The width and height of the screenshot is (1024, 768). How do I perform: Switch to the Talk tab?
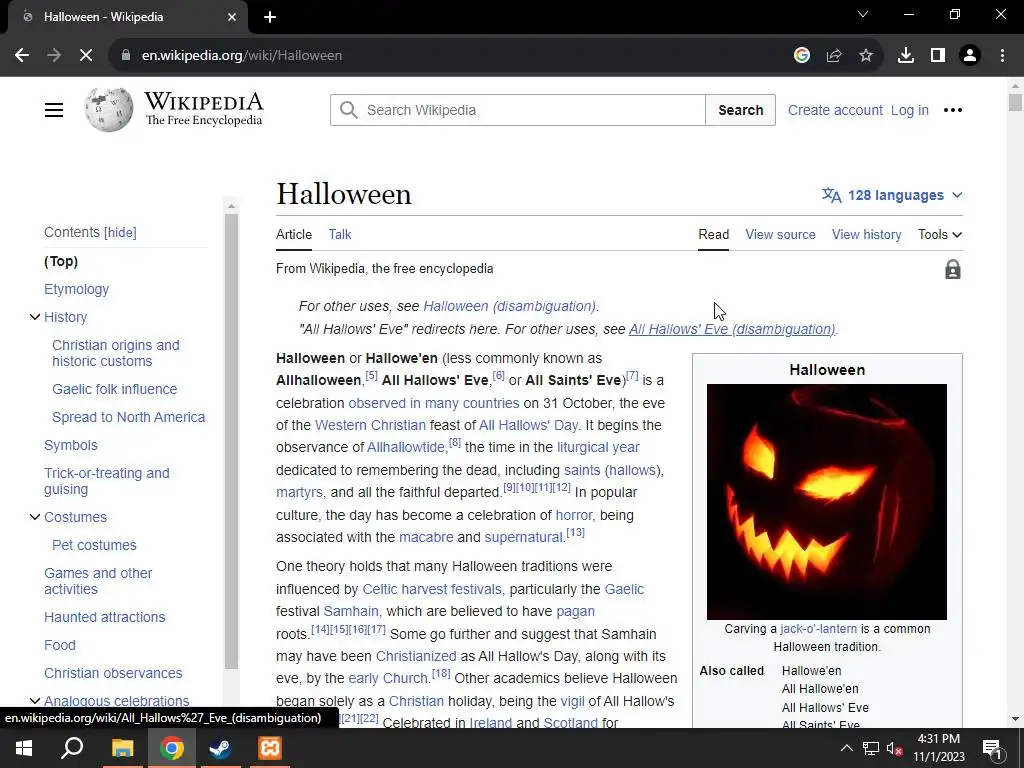click(340, 234)
